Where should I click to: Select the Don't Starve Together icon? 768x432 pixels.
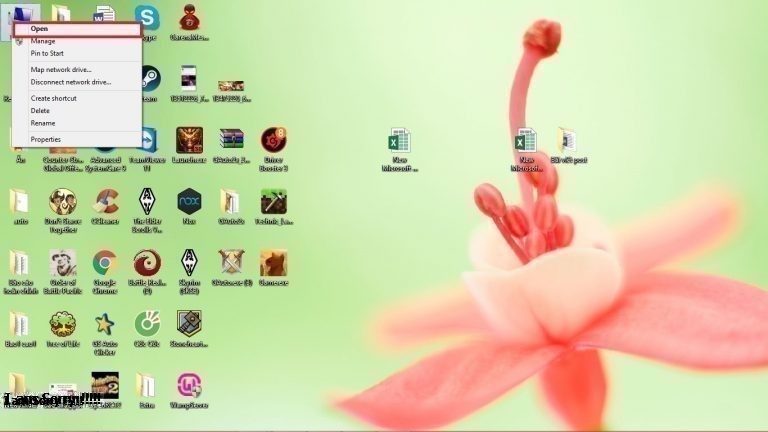tap(63, 201)
